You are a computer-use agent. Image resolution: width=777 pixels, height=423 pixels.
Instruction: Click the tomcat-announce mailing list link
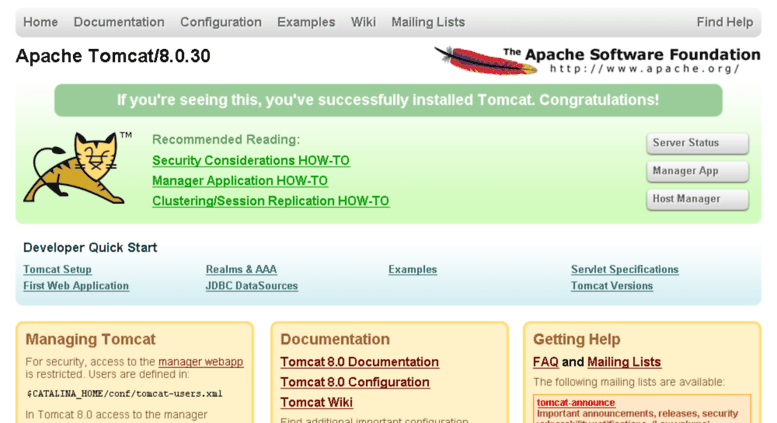576,403
